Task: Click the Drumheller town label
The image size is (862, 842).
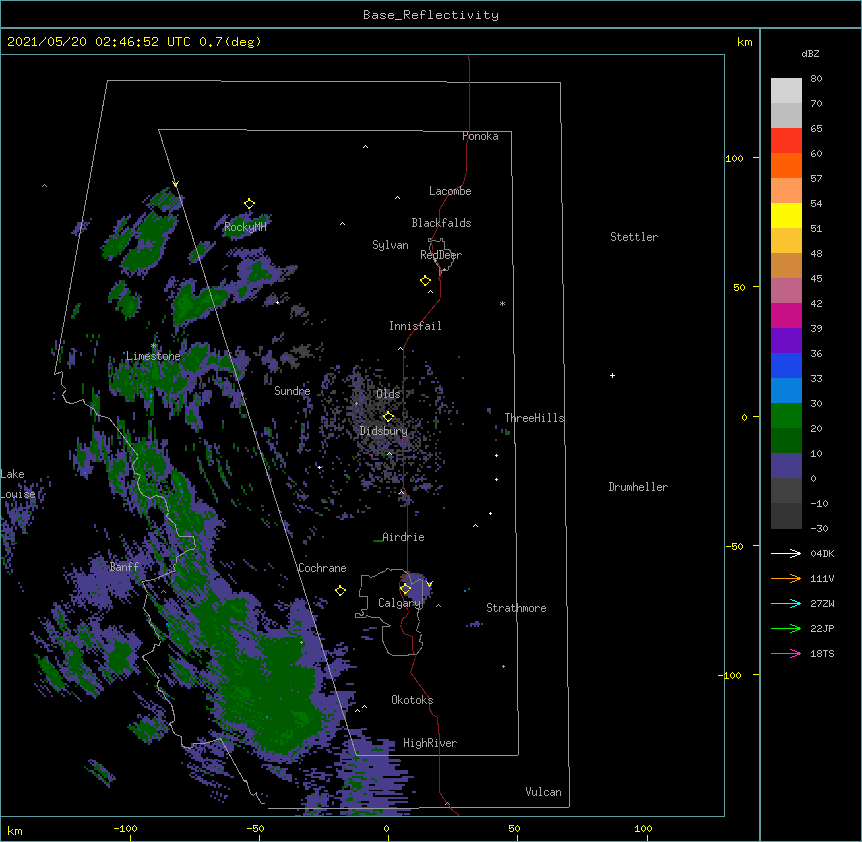Action: pyautogui.click(x=638, y=487)
